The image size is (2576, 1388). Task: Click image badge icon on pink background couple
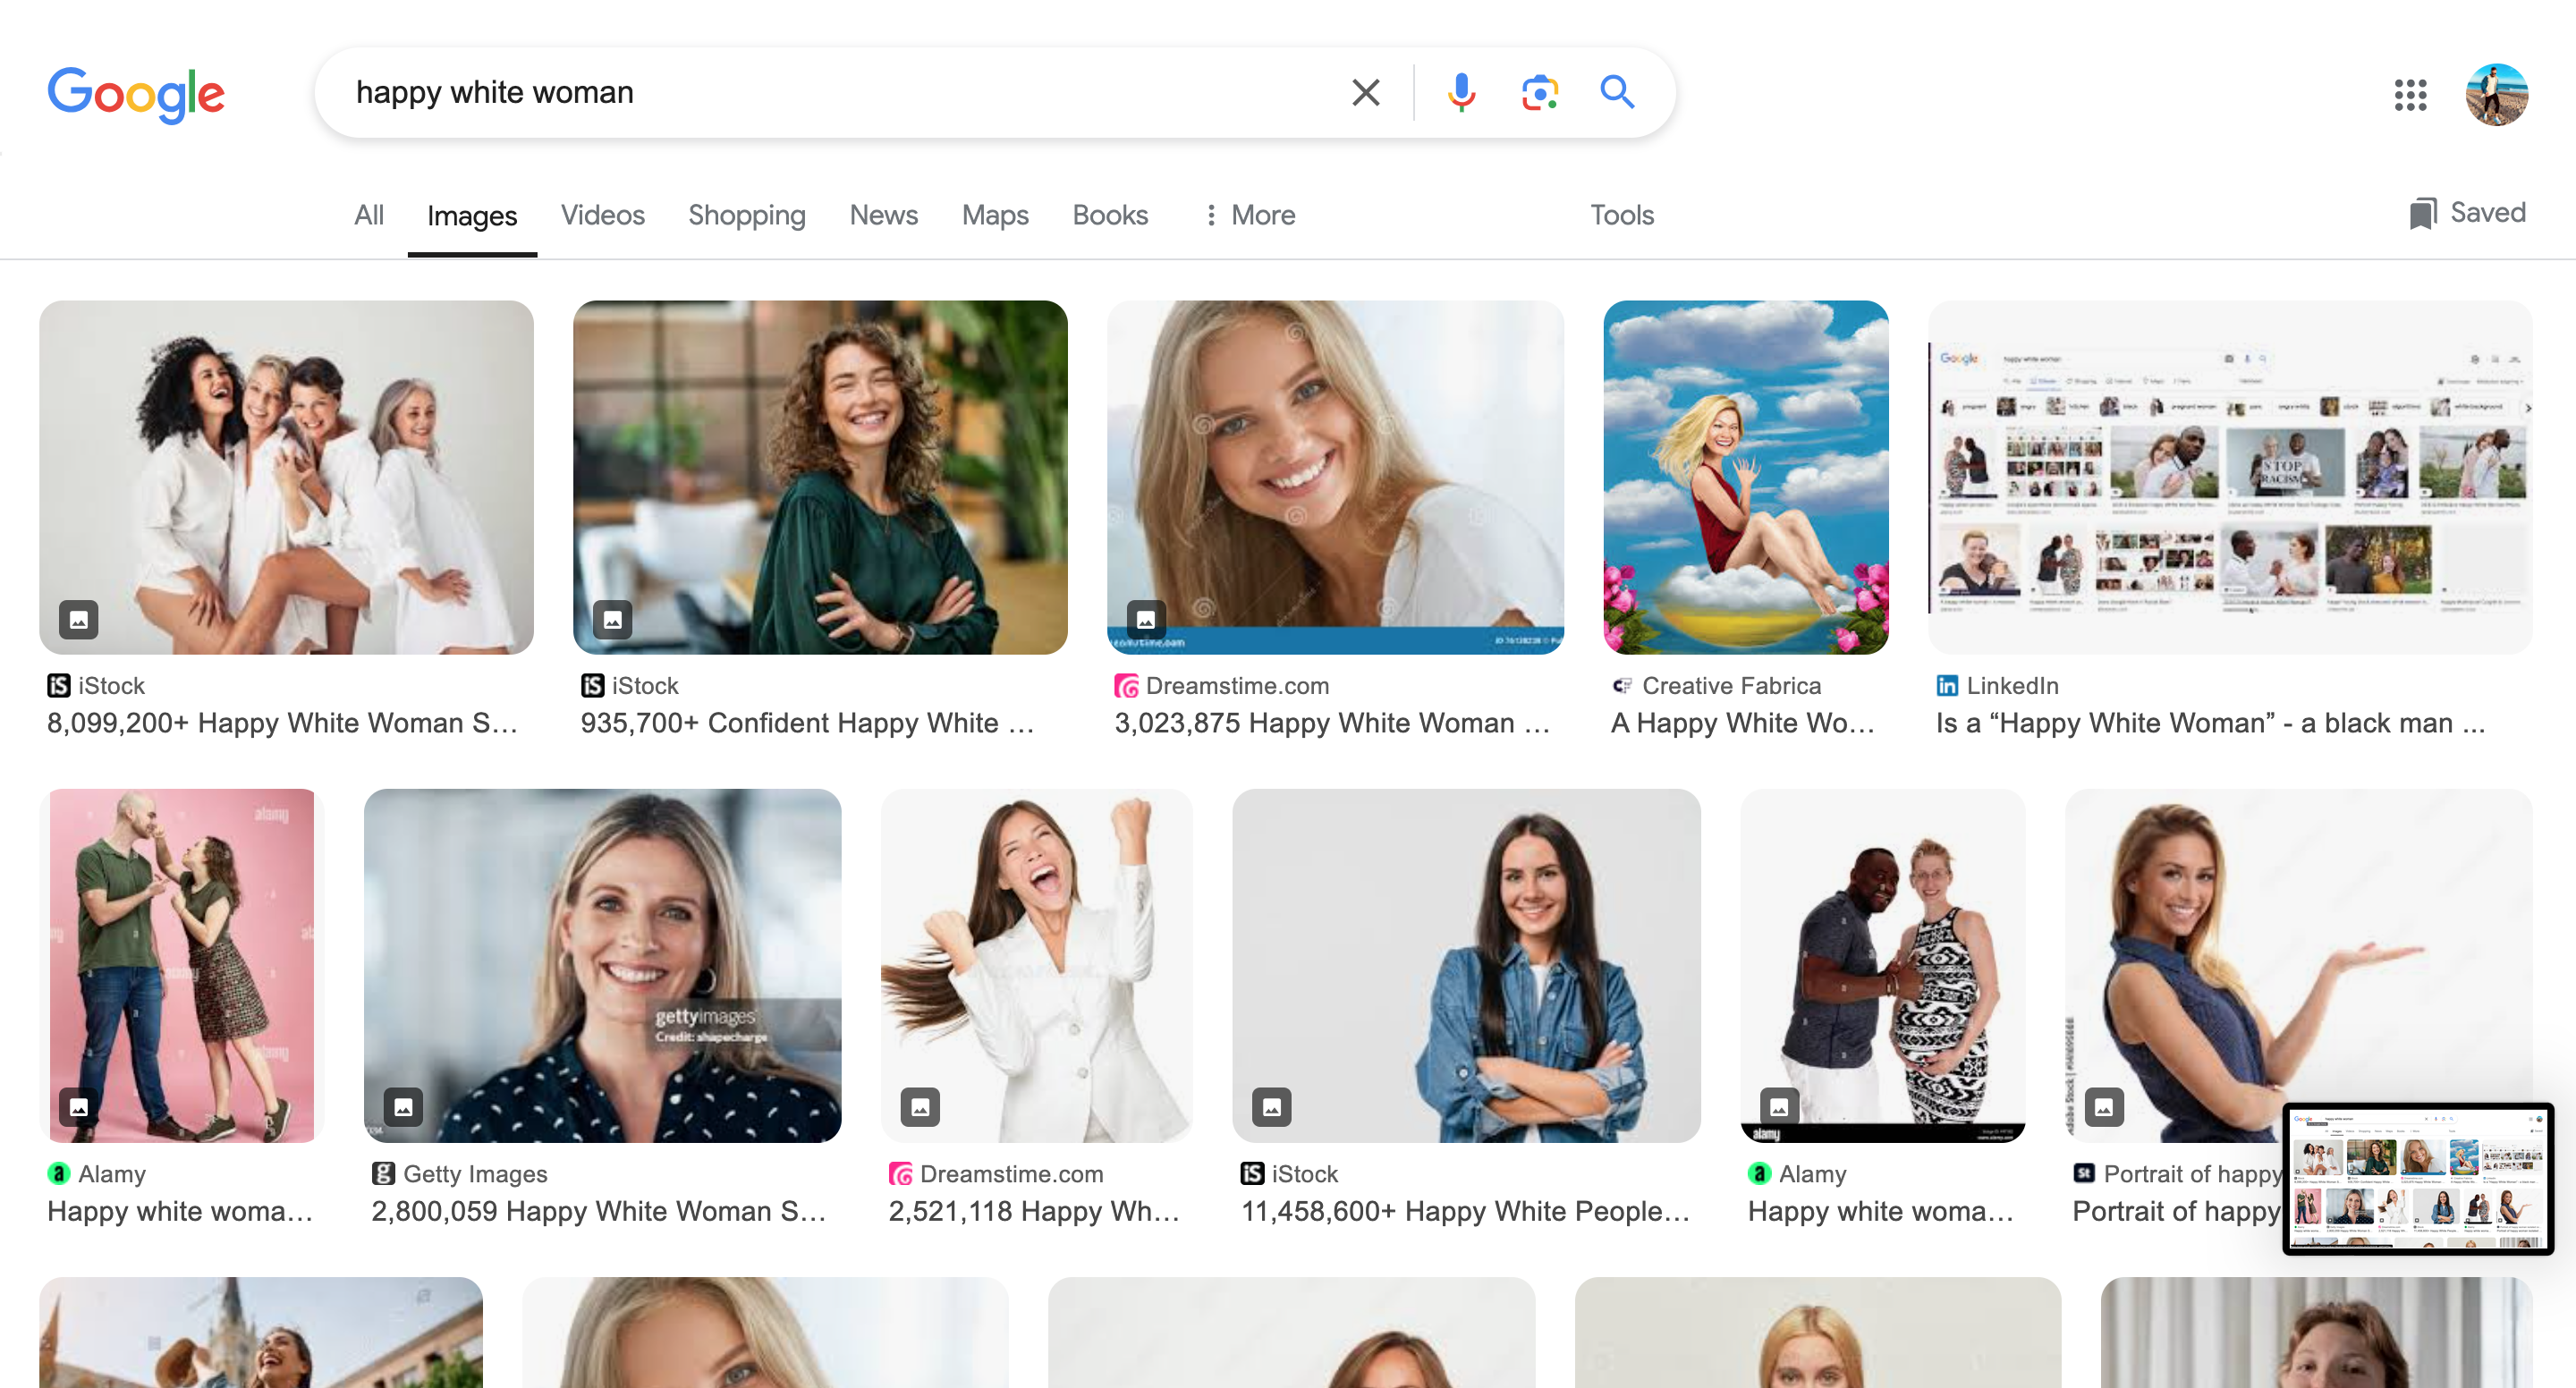click(78, 1107)
